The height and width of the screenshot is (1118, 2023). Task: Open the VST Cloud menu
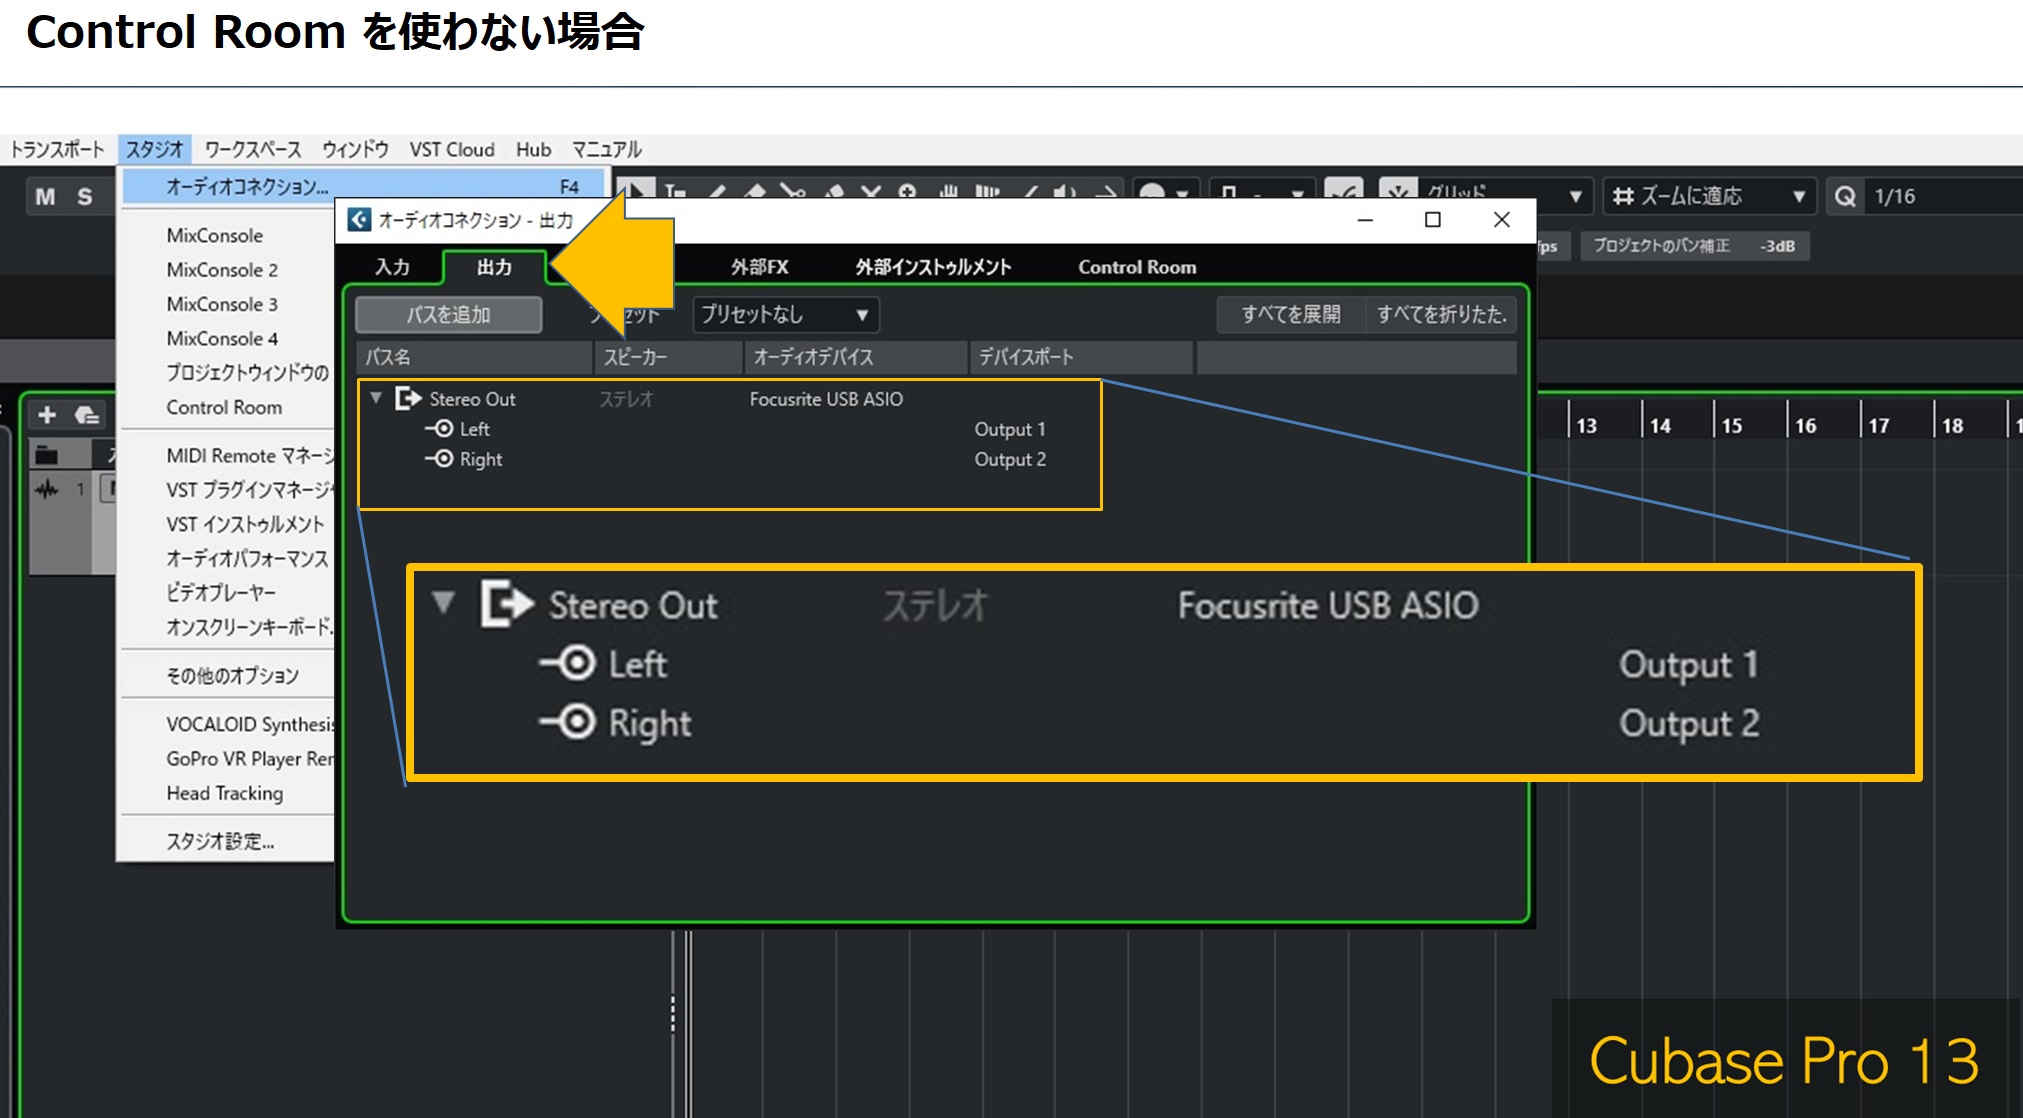click(452, 149)
